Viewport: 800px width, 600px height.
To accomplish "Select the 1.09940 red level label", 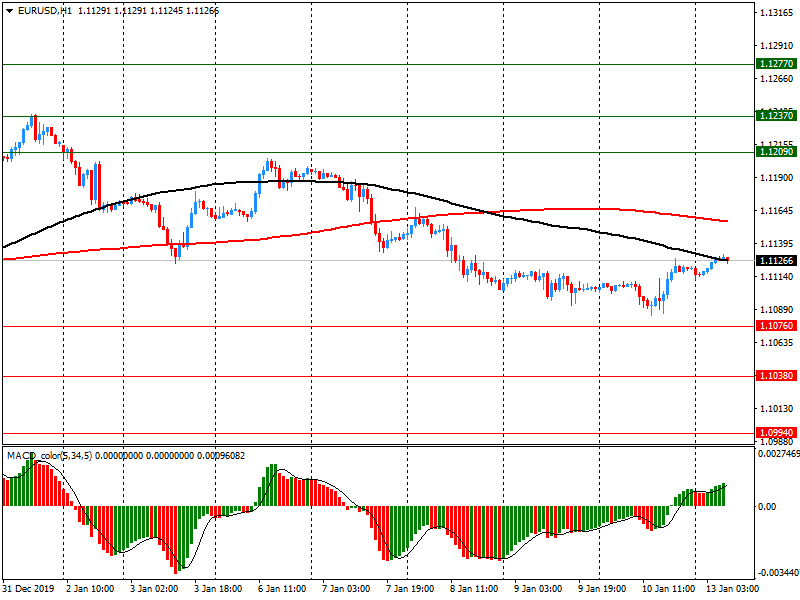I will (776, 433).
